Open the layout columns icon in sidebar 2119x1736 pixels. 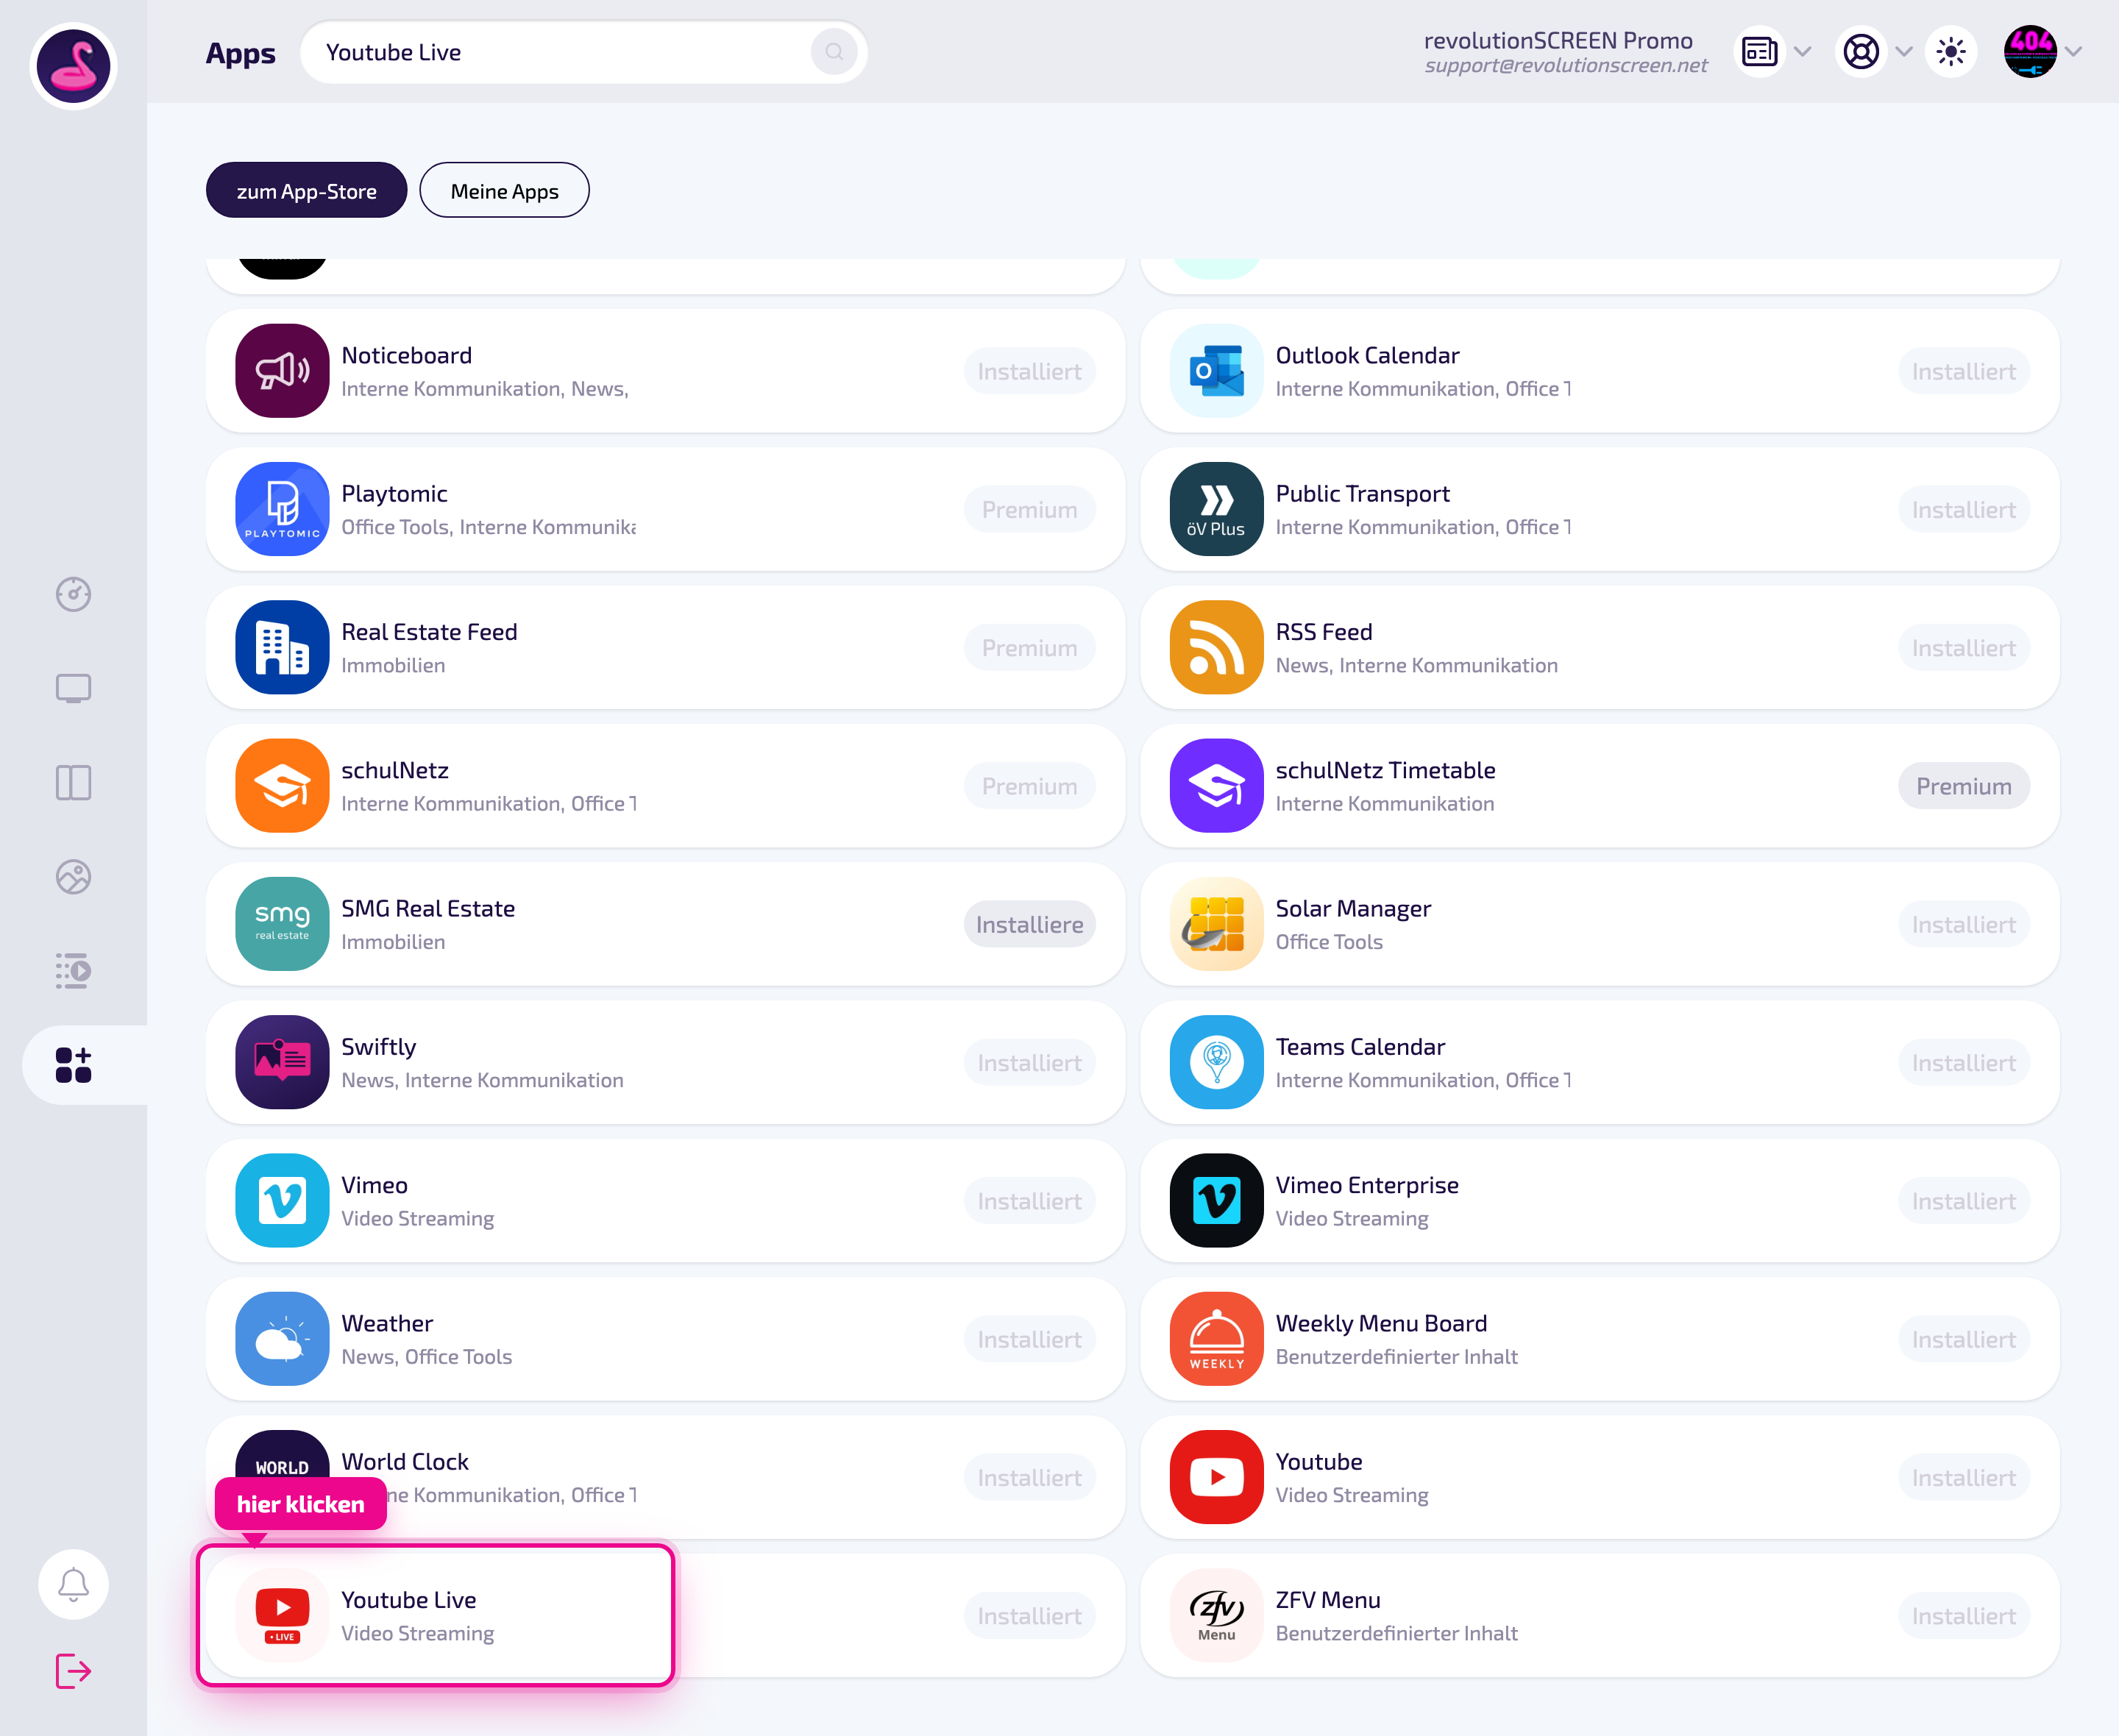click(x=73, y=783)
